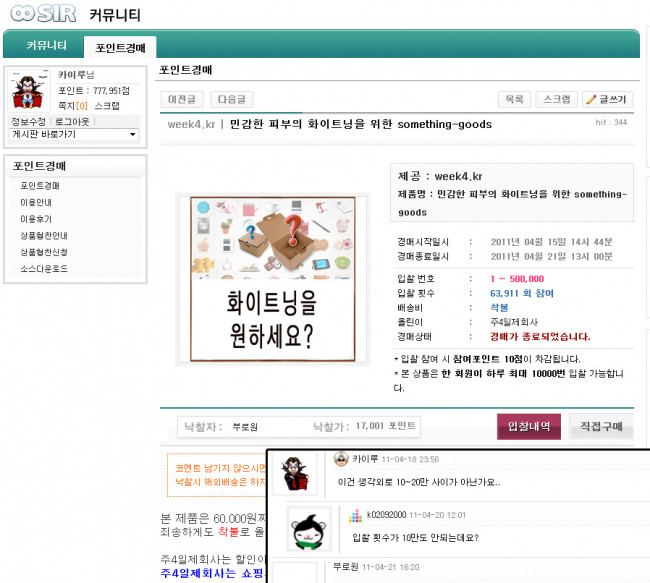Click the 목록 list button
This screenshot has height=583, width=650.
pos(514,100)
